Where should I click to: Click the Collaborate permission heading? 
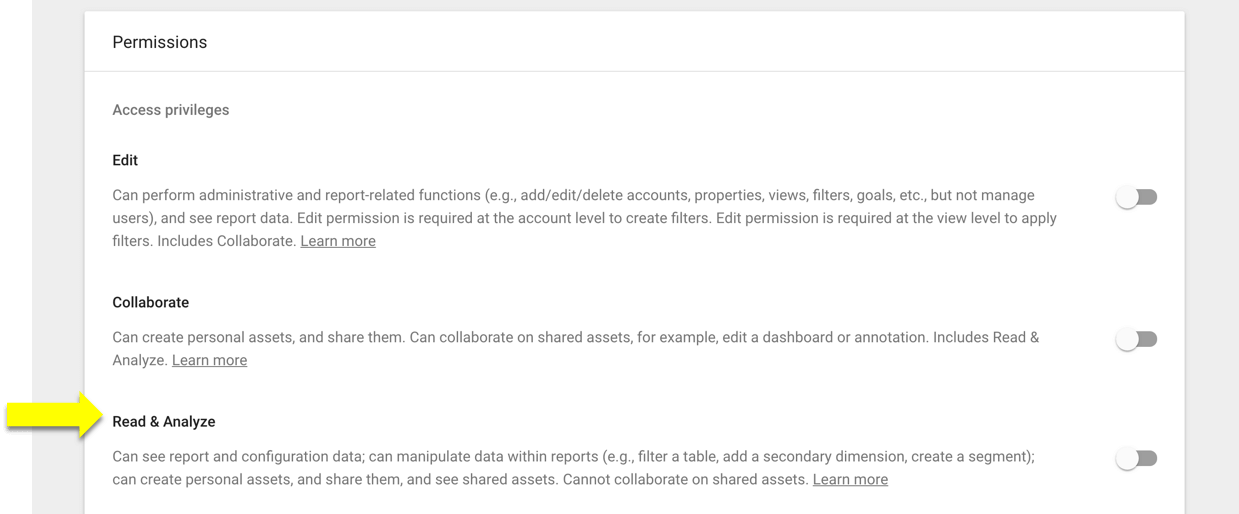(150, 302)
